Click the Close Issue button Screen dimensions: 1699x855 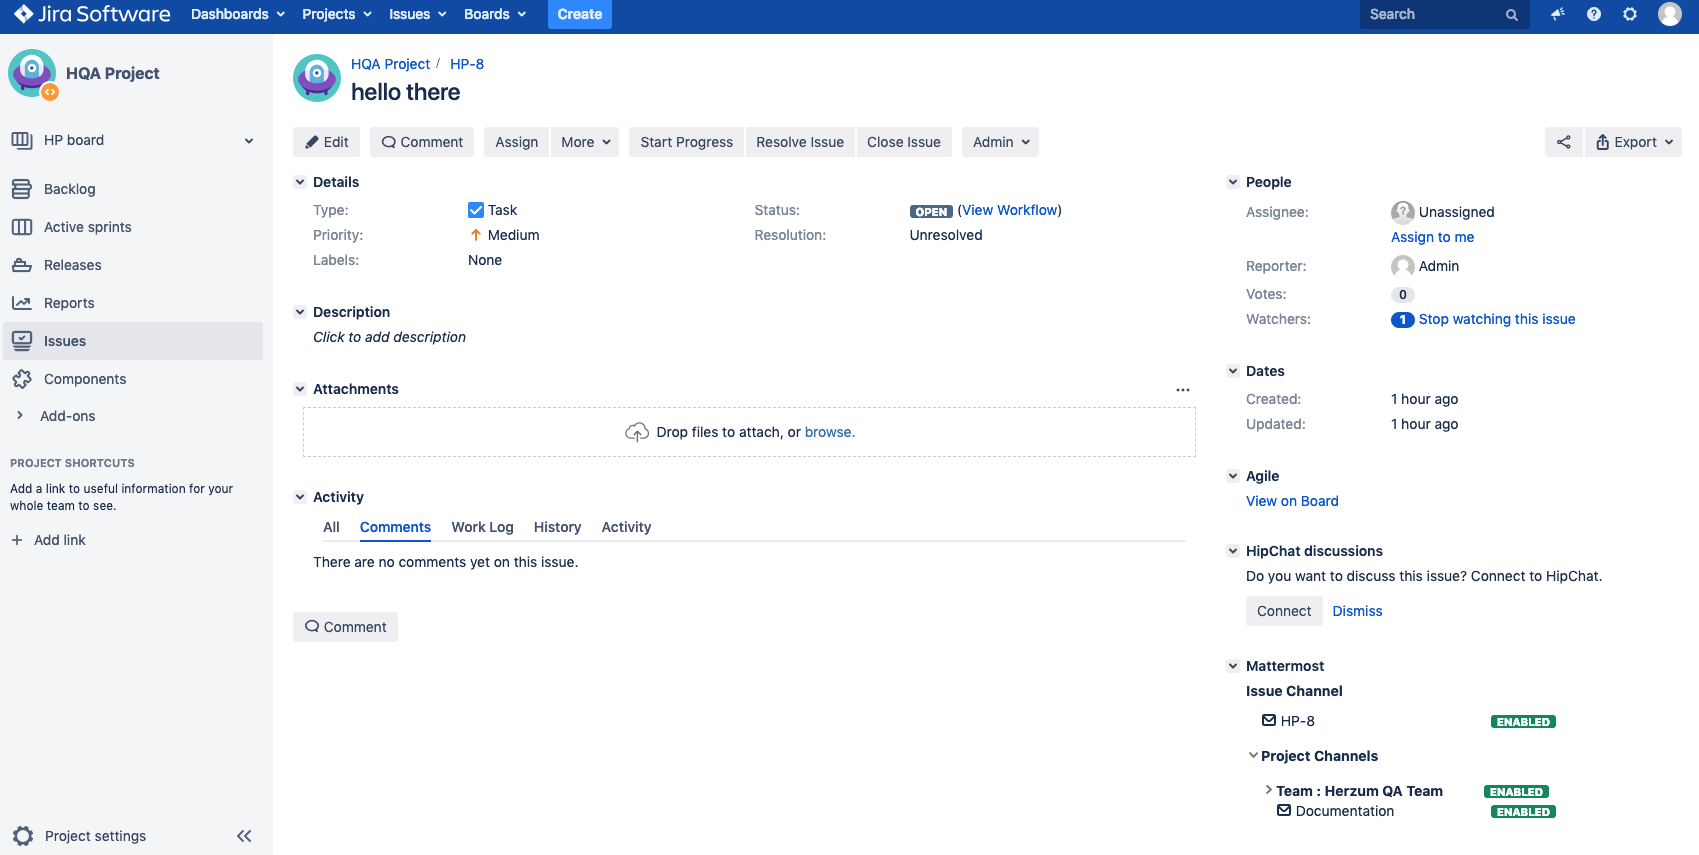click(904, 142)
